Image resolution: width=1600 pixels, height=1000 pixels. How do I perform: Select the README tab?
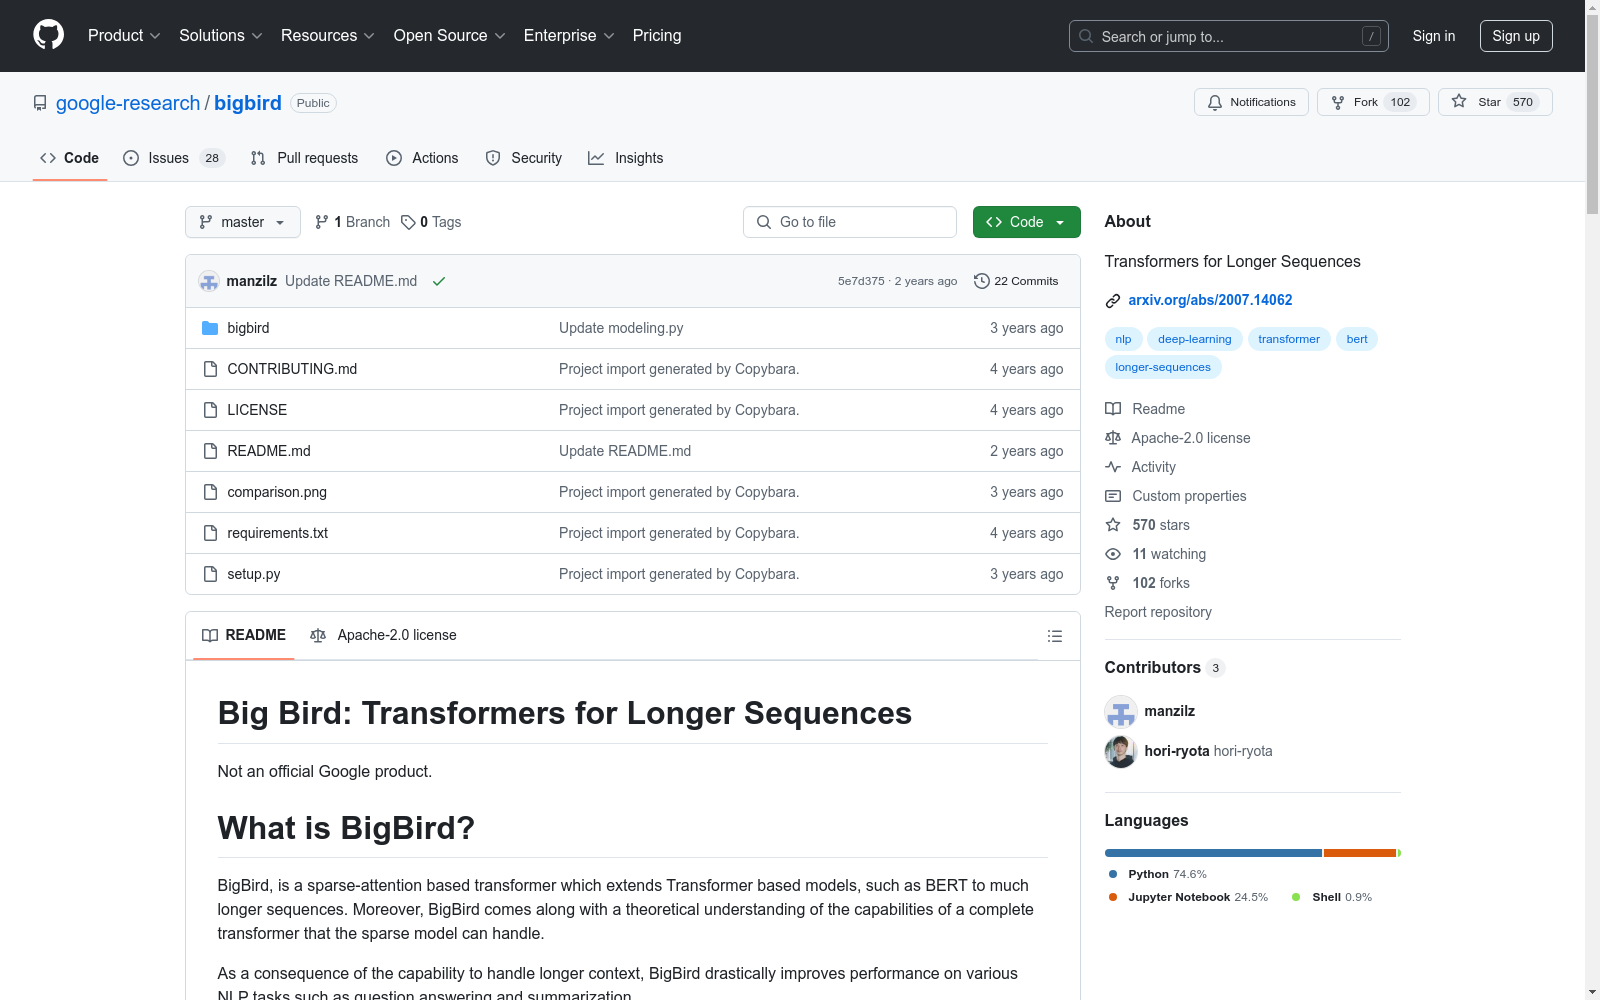[x=244, y=635]
